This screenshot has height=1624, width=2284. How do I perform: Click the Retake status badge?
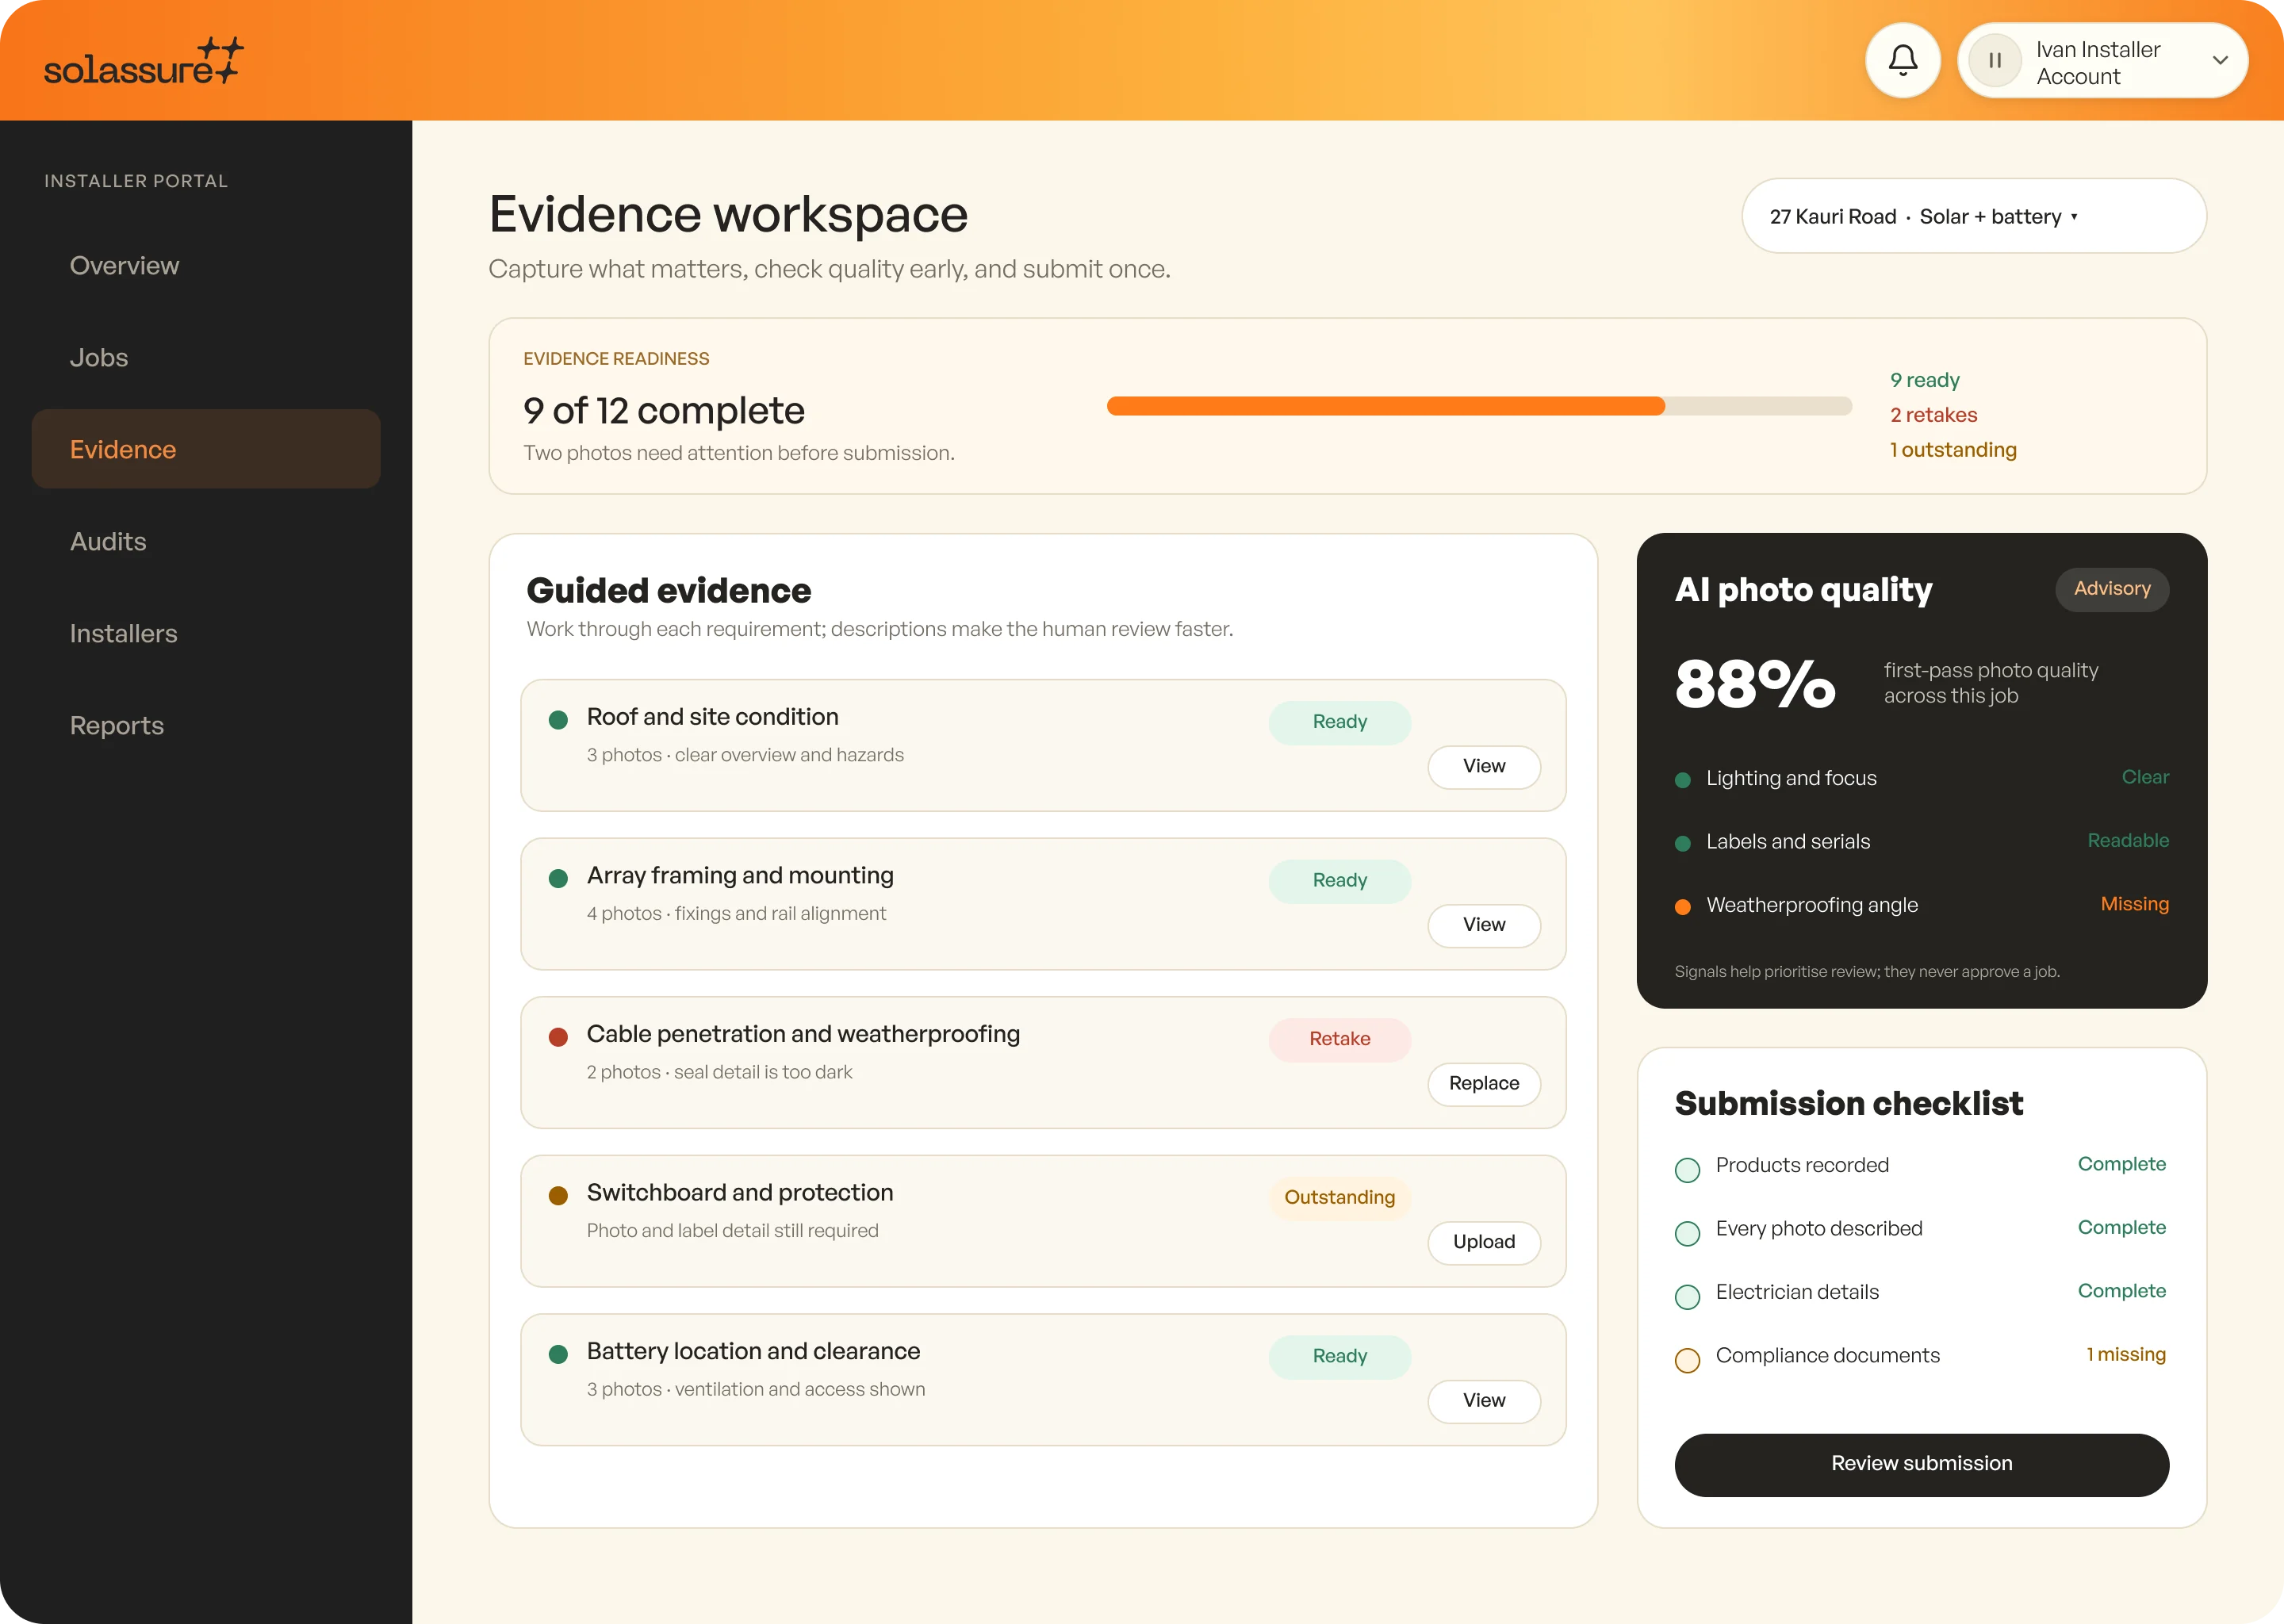coord(1339,1039)
